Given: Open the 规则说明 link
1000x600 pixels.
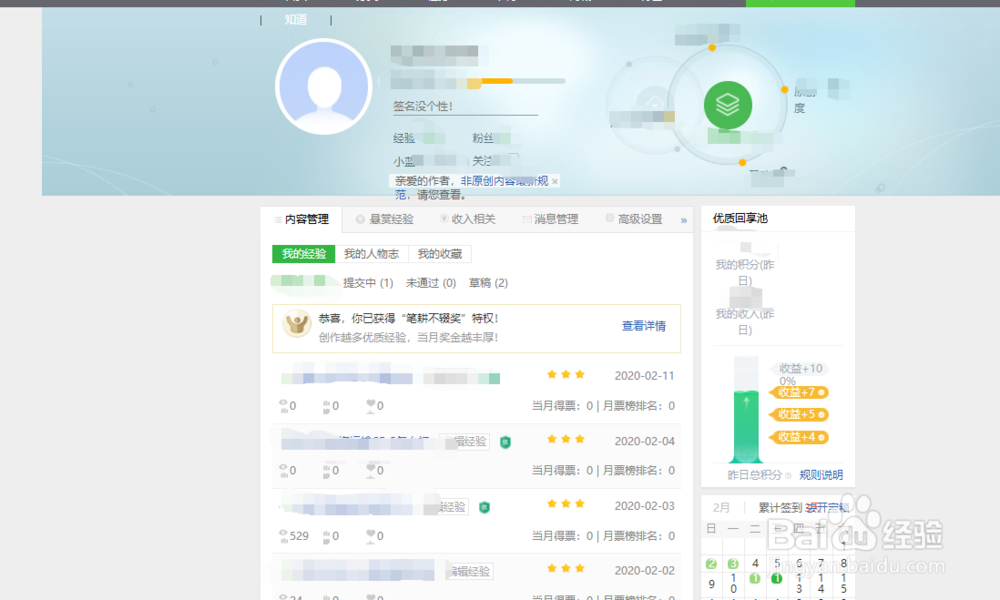Looking at the screenshot, I should click(824, 475).
